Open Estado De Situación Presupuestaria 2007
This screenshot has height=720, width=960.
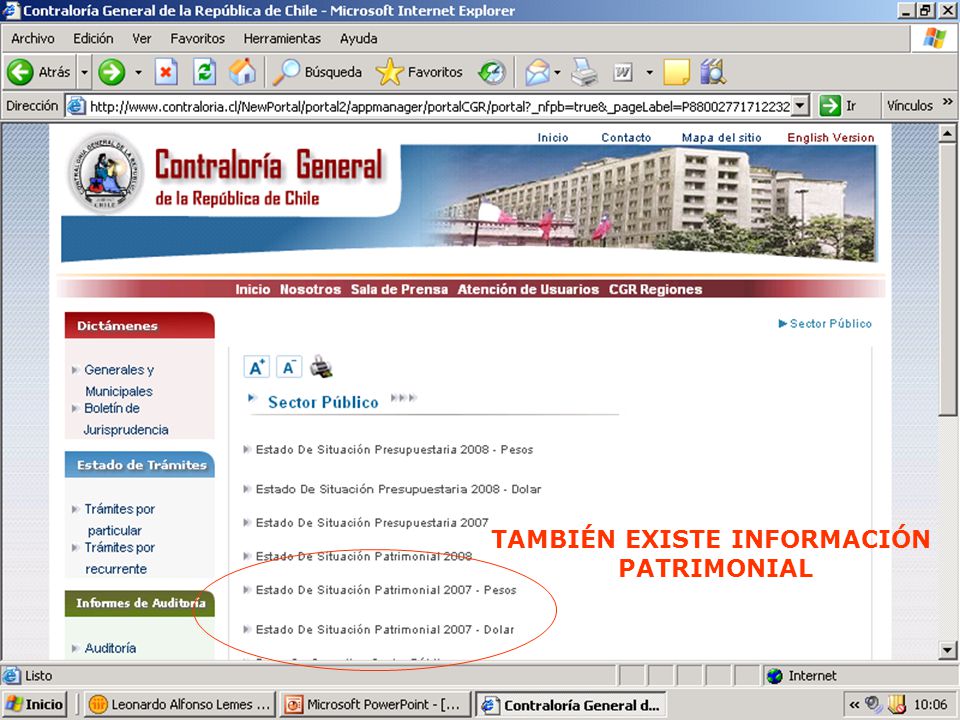click(x=372, y=523)
